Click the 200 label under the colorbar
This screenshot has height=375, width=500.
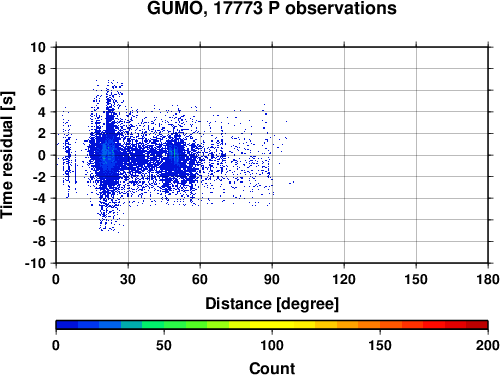[488, 345]
